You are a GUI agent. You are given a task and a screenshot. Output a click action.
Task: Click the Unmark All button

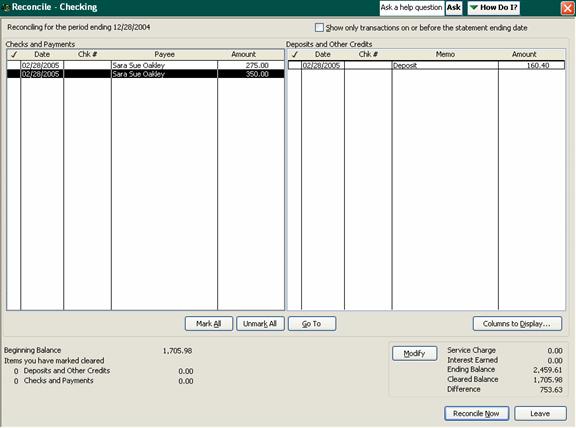pos(260,324)
